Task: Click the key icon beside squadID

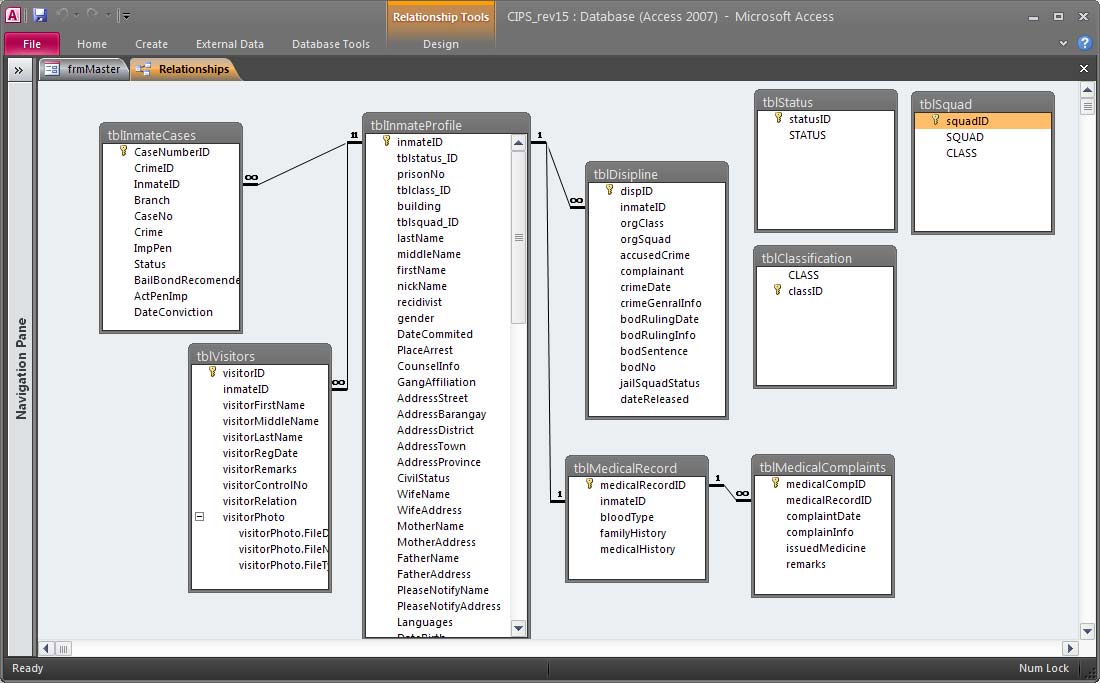Action: 935,121
